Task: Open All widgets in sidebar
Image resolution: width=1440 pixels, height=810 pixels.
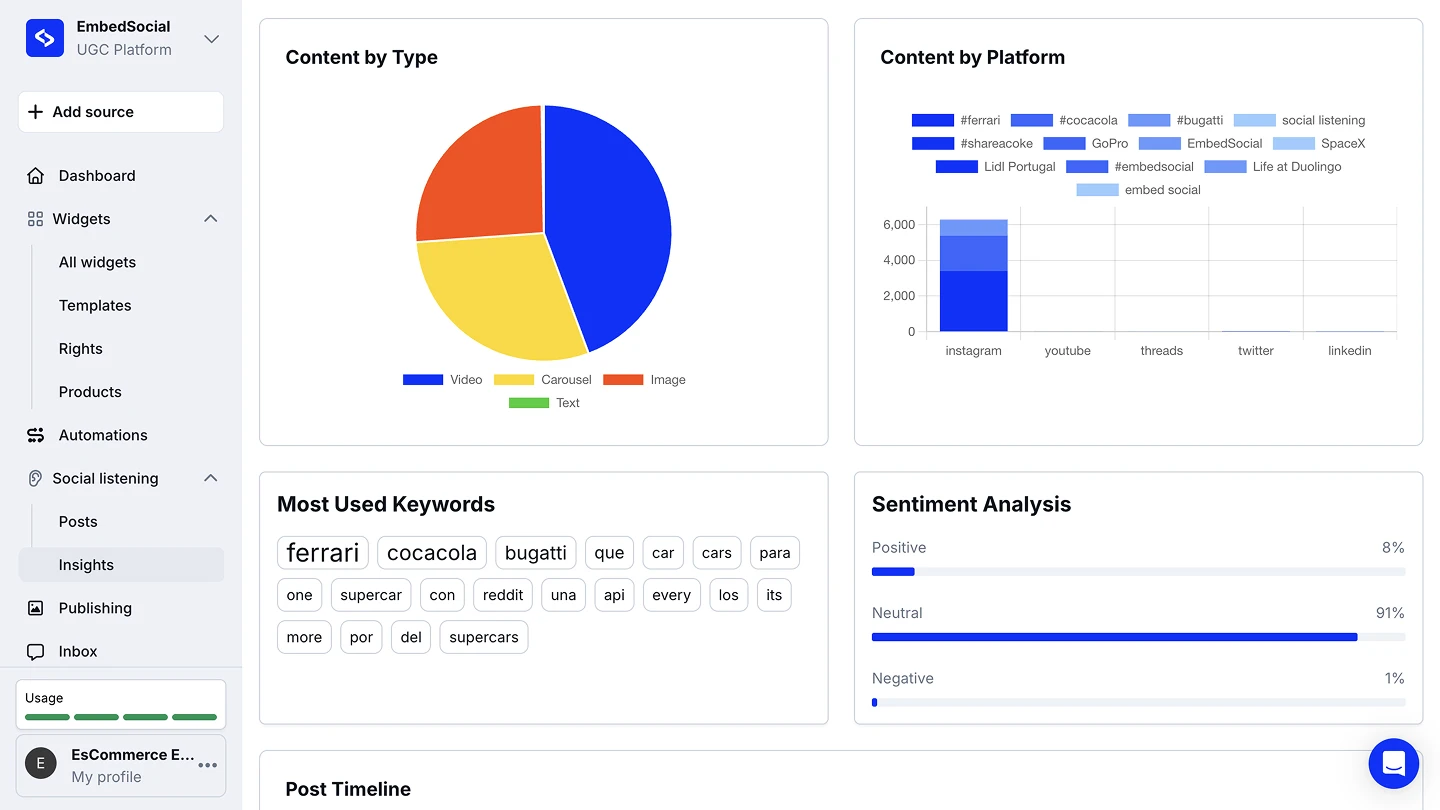Action: point(97,262)
